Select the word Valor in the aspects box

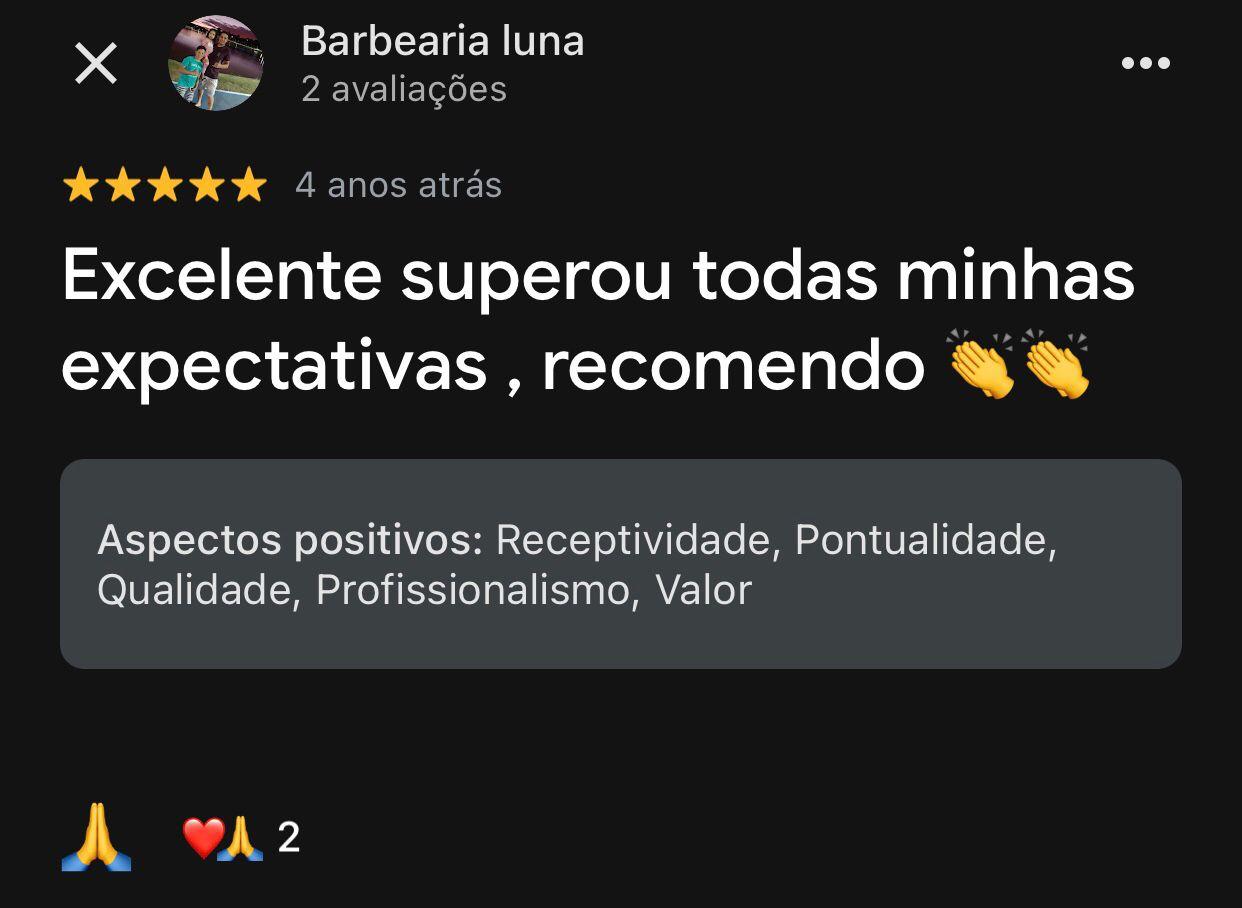703,590
